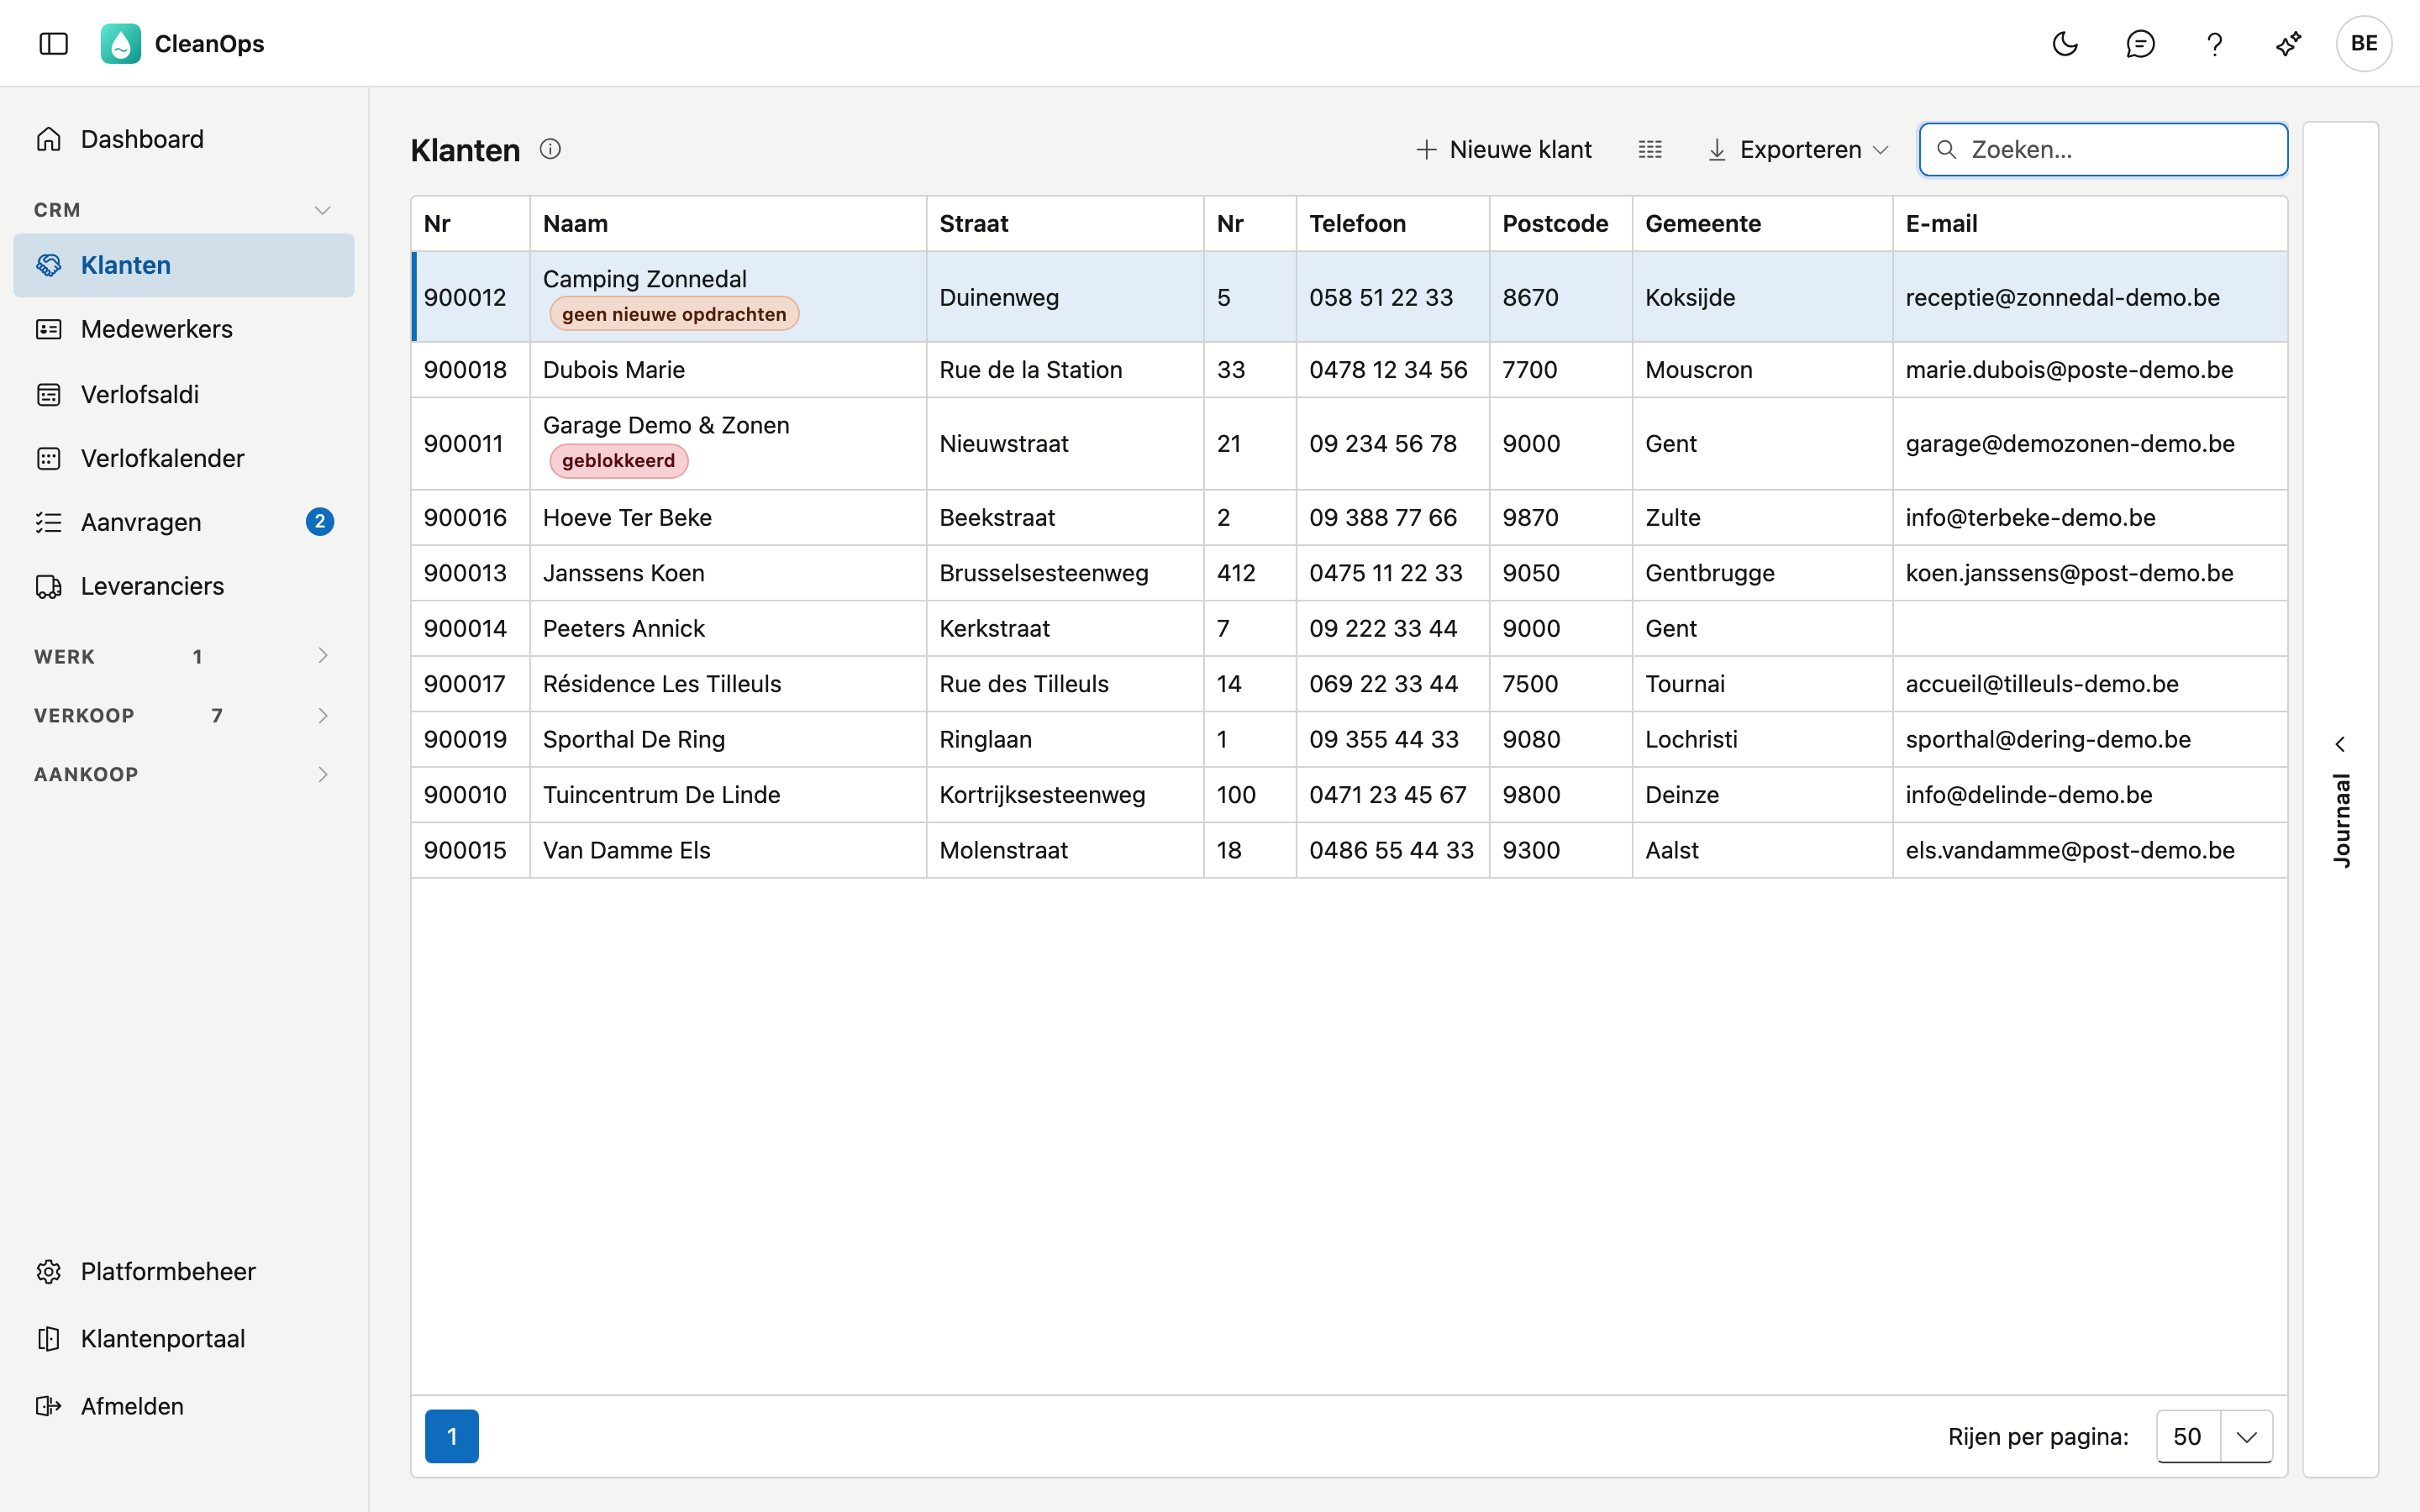Open Medewerkers in the sidebar

click(x=184, y=329)
